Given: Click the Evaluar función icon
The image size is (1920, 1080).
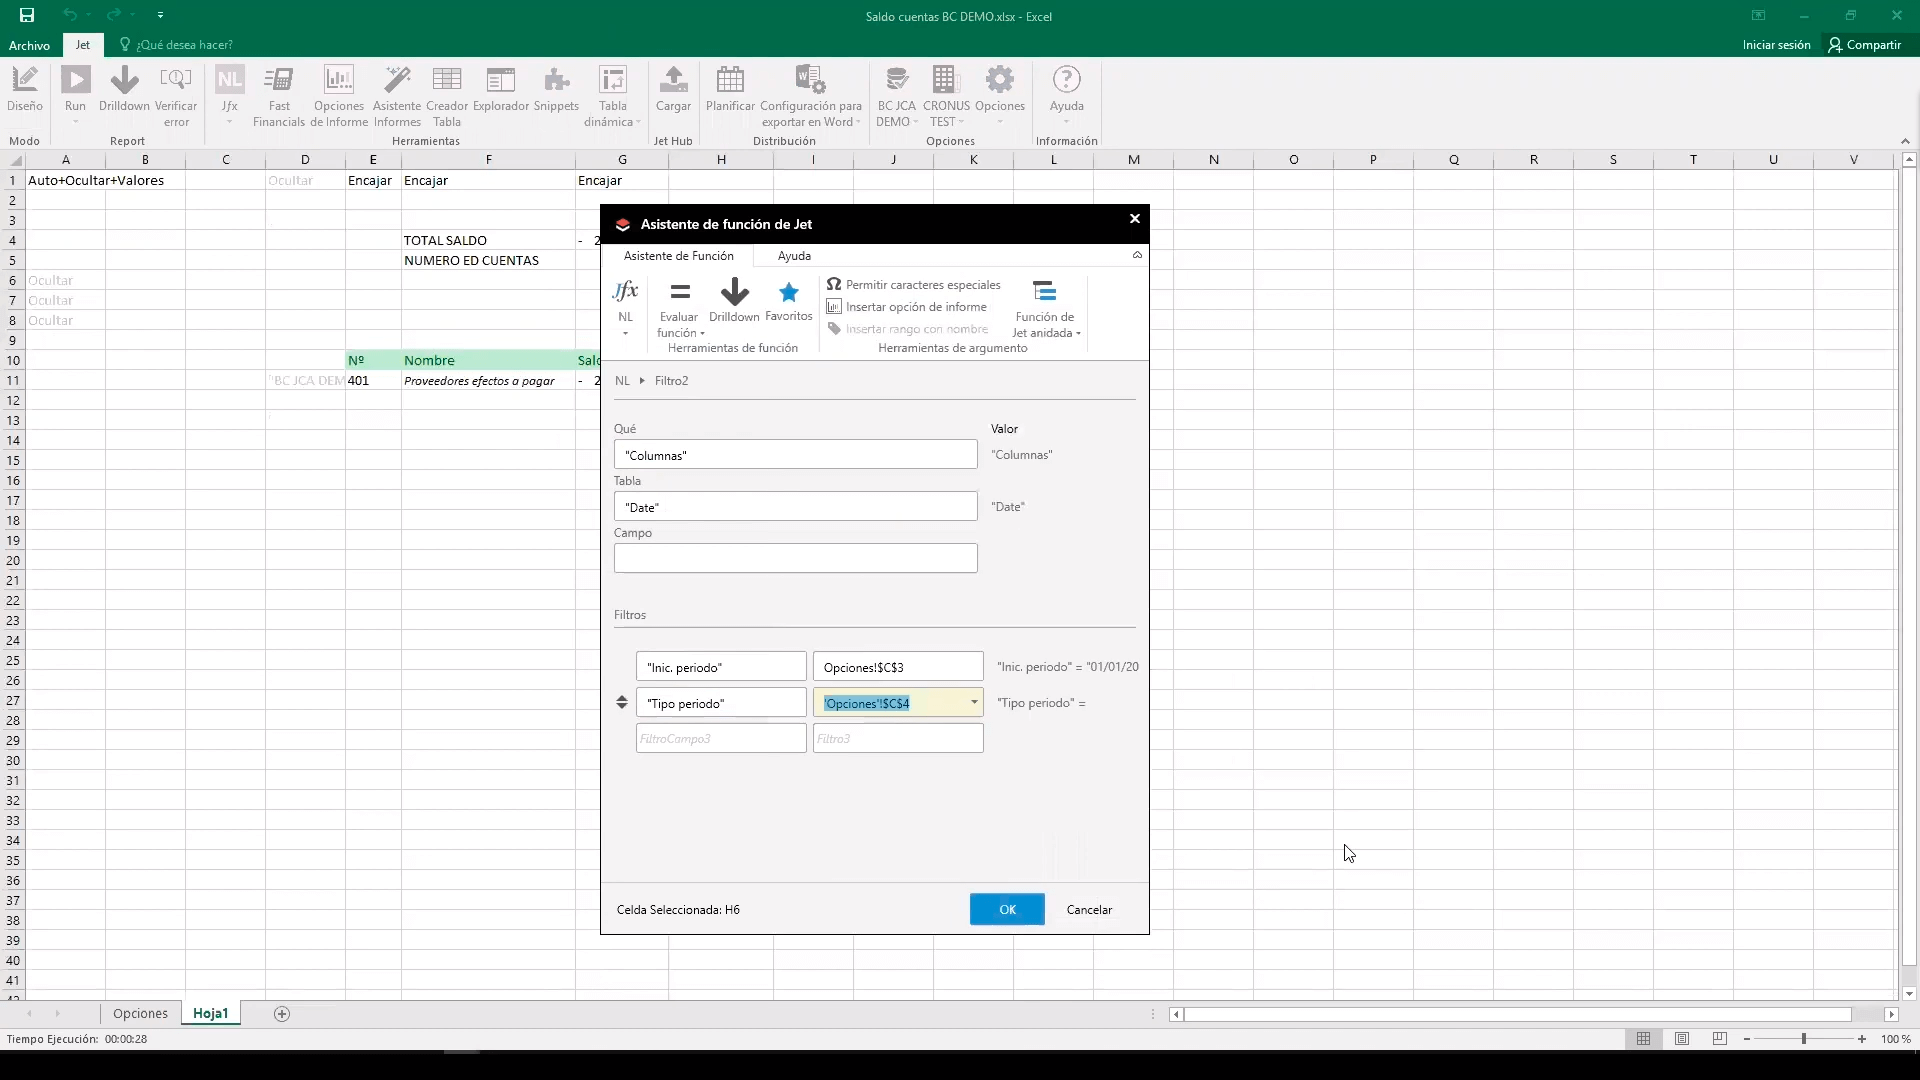Looking at the screenshot, I should click(x=679, y=293).
